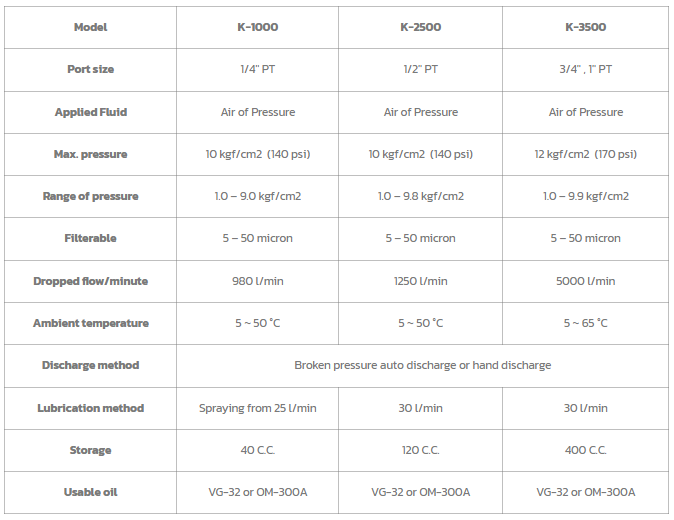Select the Lubrication method row label
The height and width of the screenshot is (520, 674).
click(x=90, y=408)
